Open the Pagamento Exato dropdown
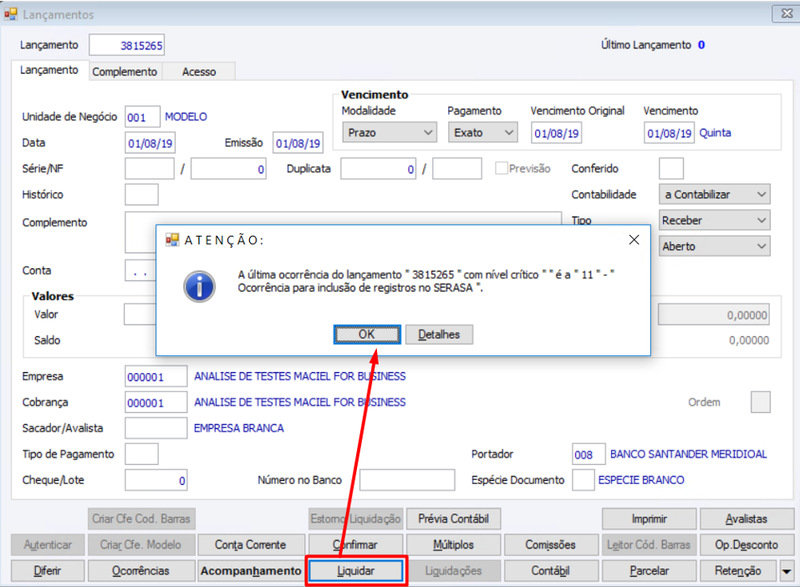The width and height of the screenshot is (800, 587). pyautogui.click(x=483, y=133)
